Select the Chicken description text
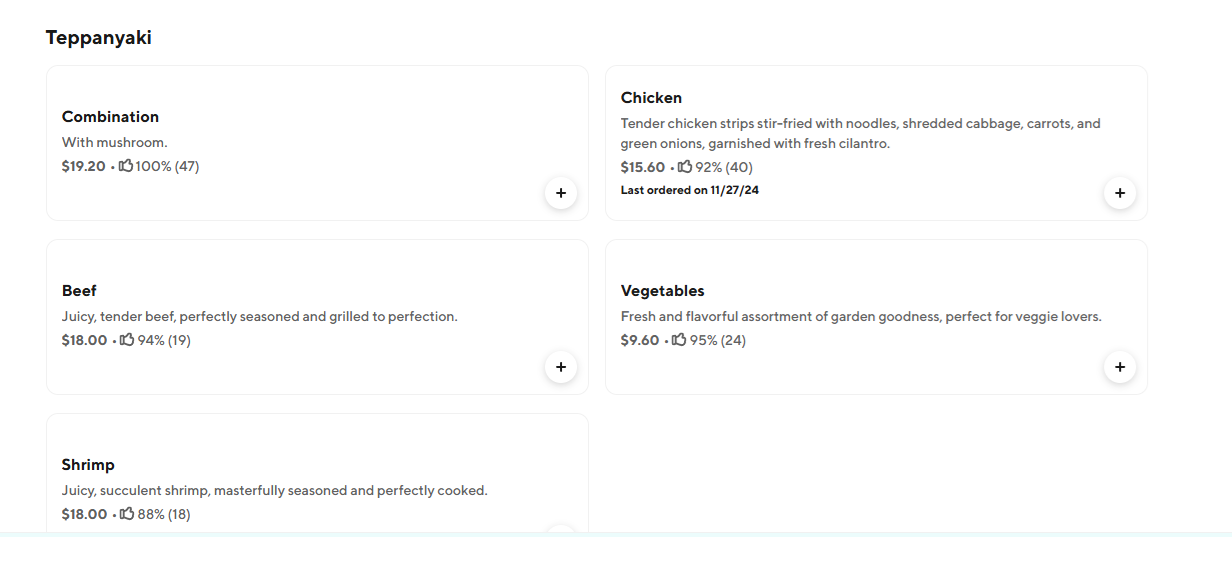The width and height of the screenshot is (1232, 576). (860, 134)
